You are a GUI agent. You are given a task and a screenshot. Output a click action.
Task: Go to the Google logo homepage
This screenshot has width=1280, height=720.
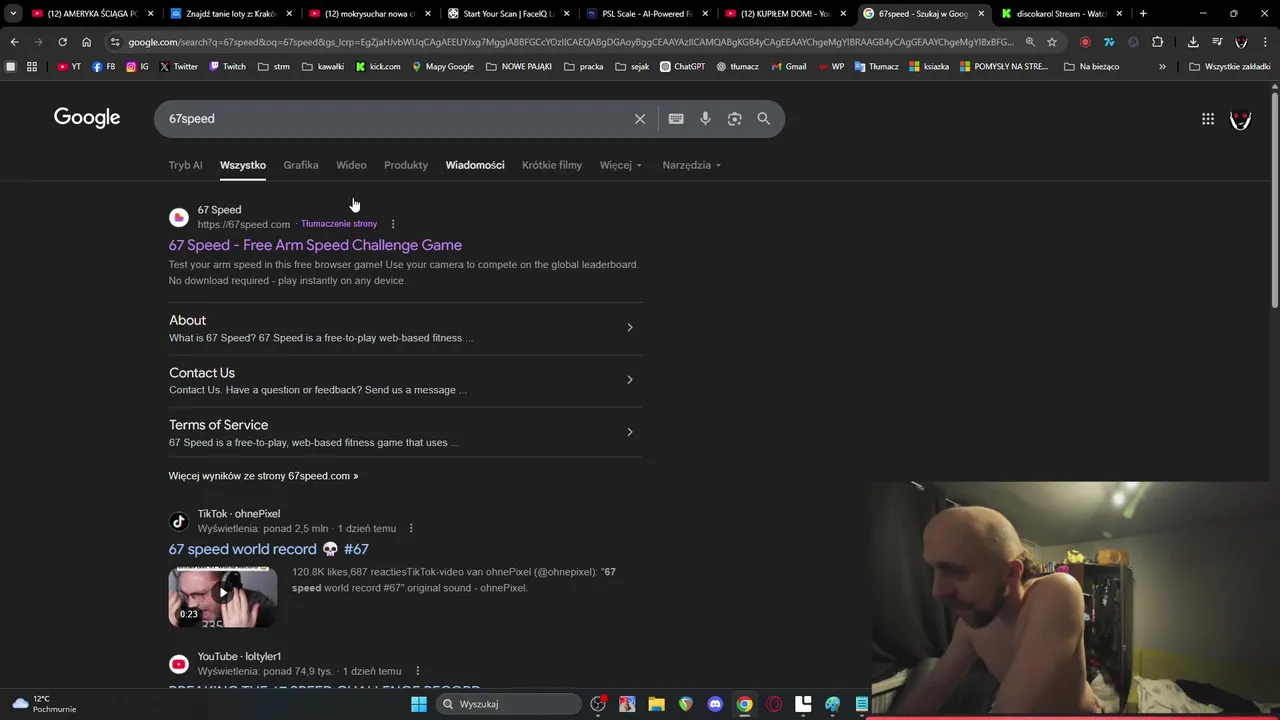[x=87, y=118]
